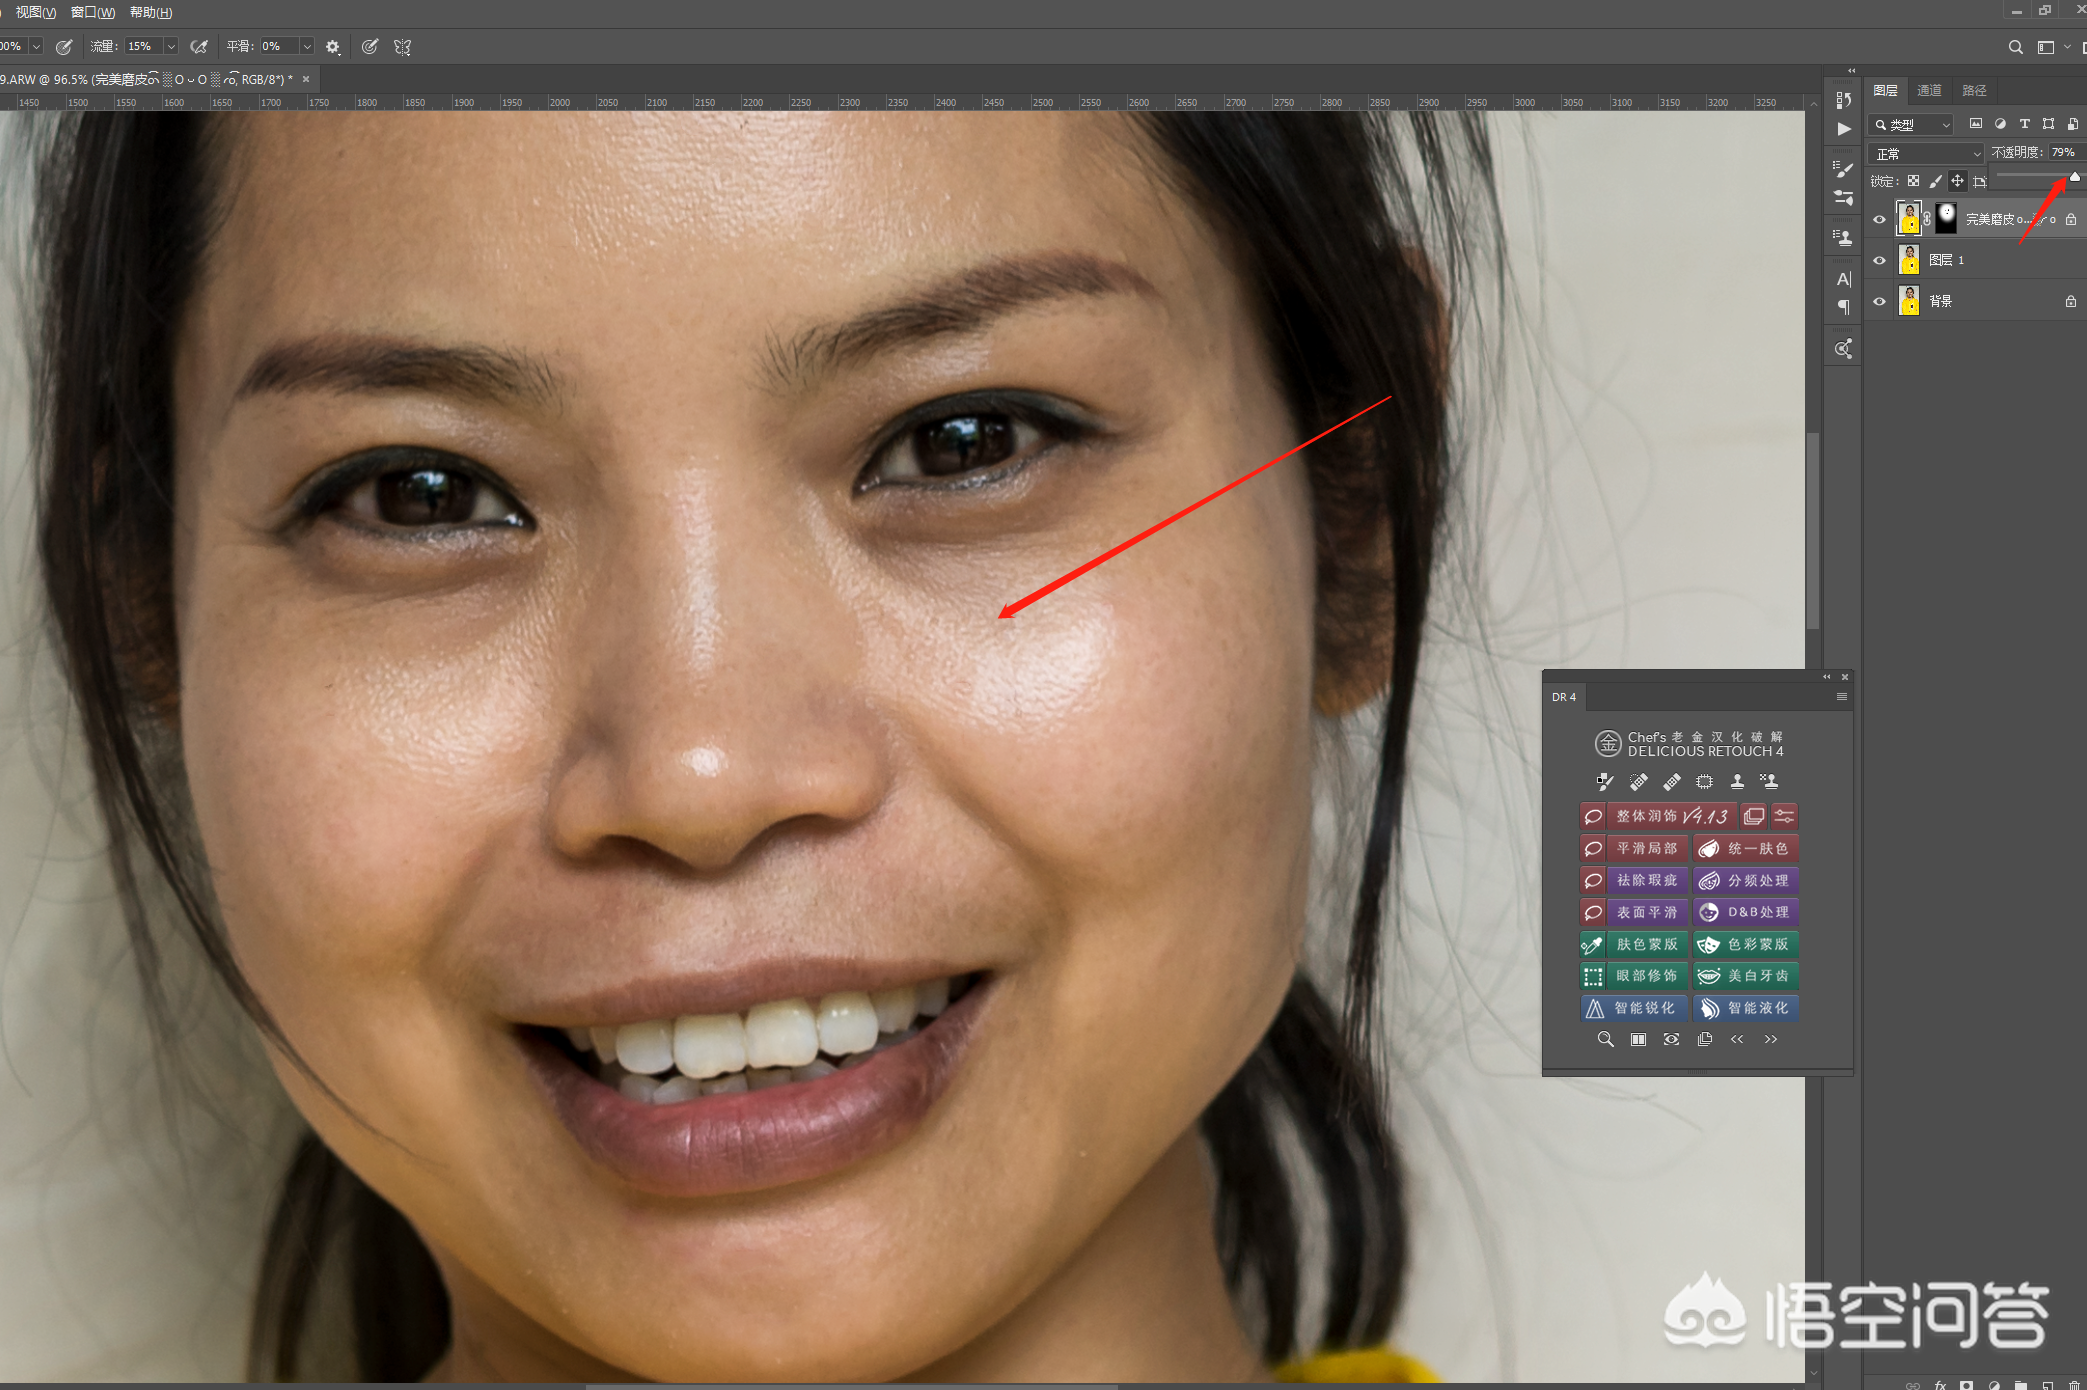Click DR4 bottom zoom magnifier icon
This screenshot has width=2087, height=1390.
(1605, 1039)
